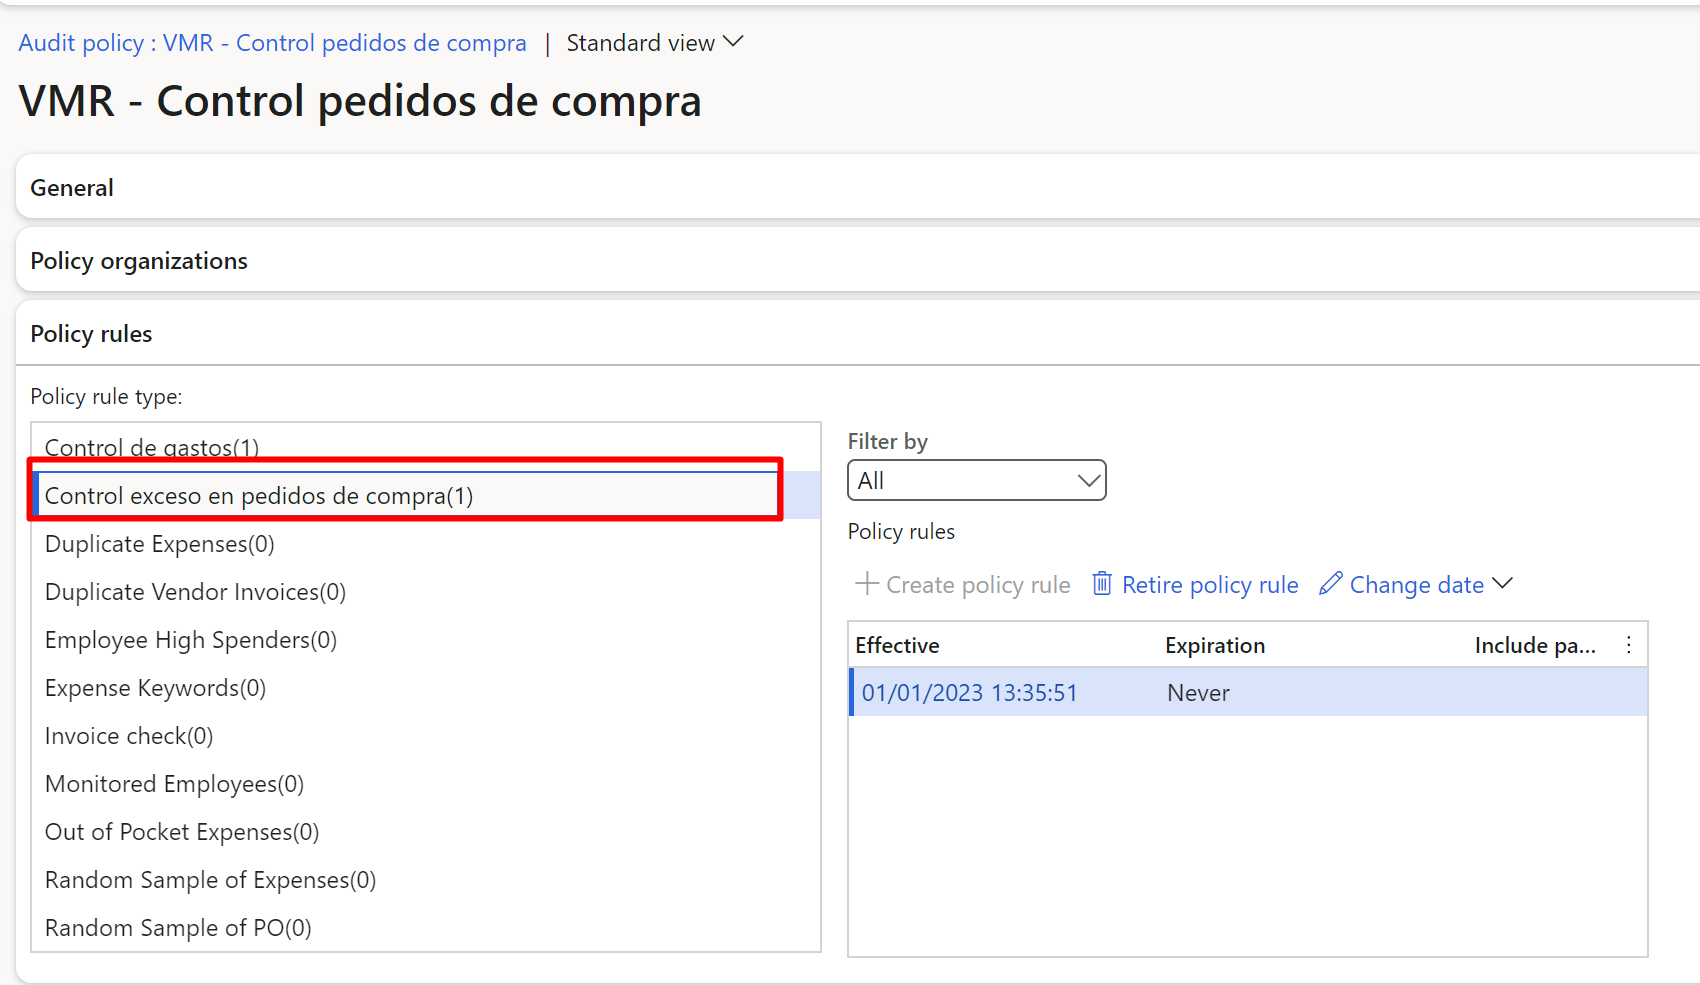
Task: Open grid column options three-dot menu
Action: [x=1629, y=645]
